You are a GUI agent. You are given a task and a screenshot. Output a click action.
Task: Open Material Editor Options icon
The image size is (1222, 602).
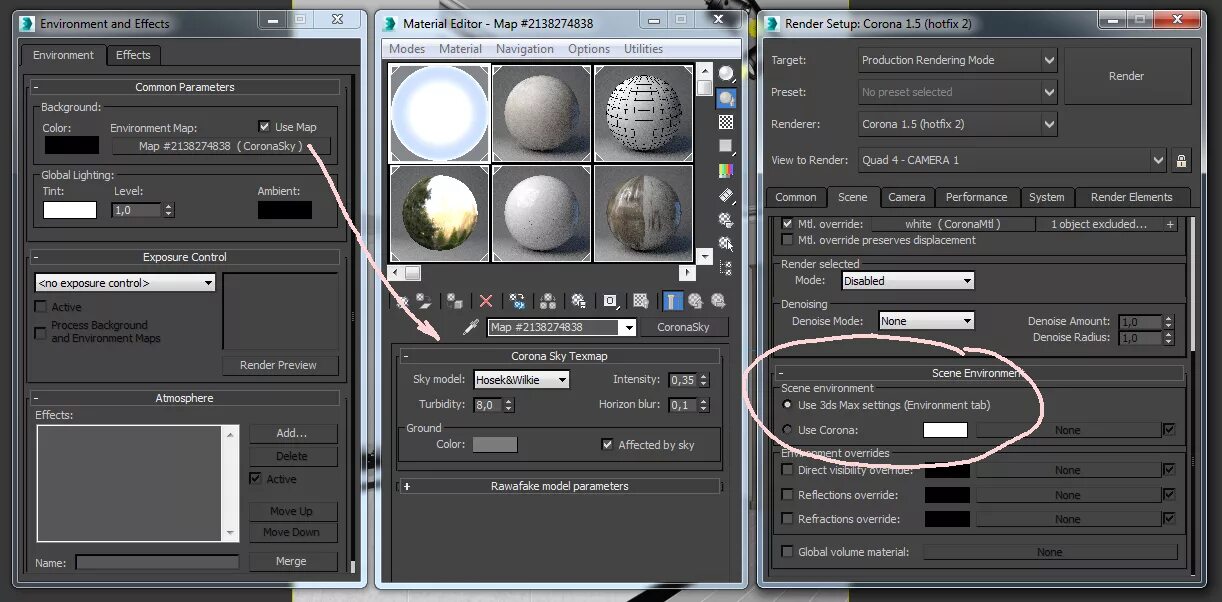tap(726, 218)
